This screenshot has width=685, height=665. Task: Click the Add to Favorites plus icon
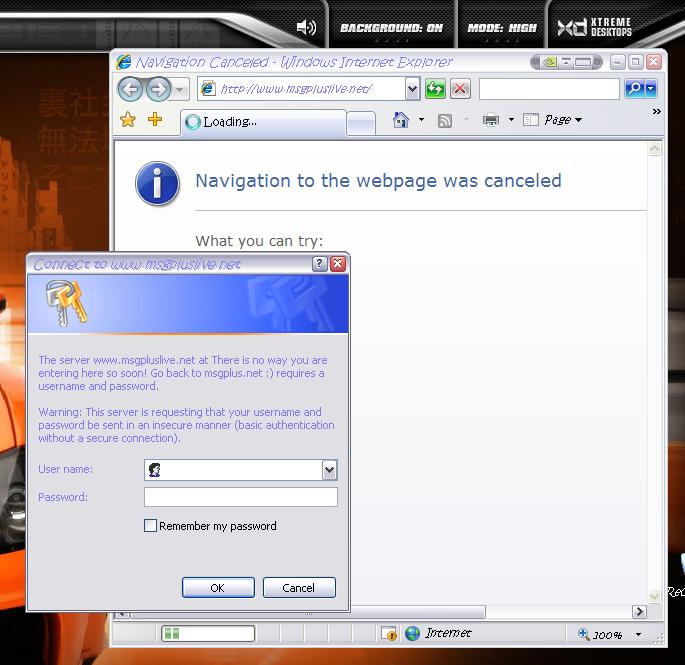point(154,120)
